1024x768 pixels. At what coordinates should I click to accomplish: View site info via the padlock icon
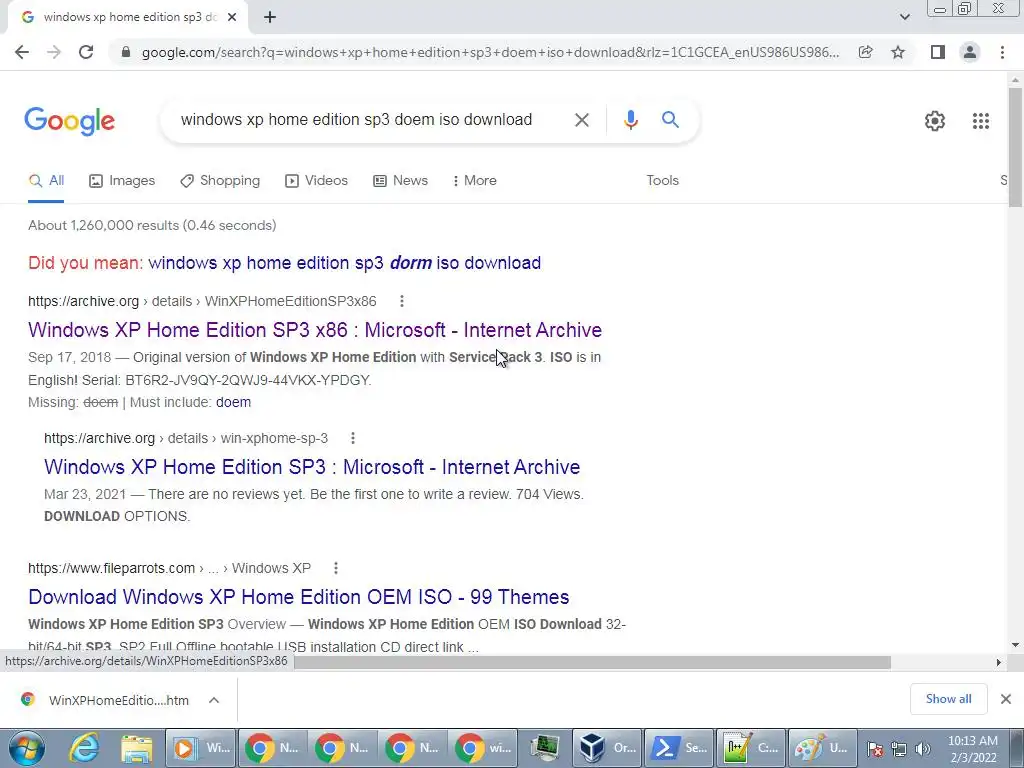coord(126,52)
